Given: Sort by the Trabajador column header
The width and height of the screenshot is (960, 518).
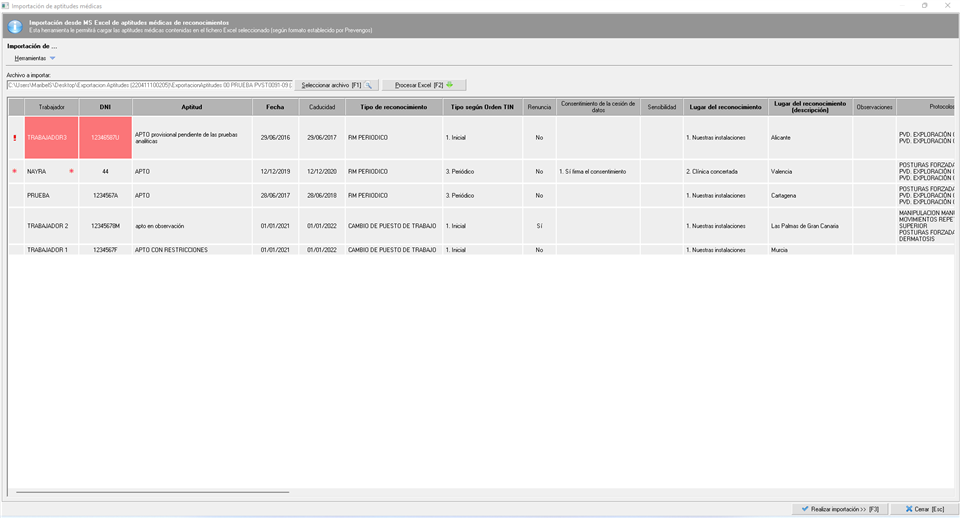Looking at the screenshot, I should pos(52,107).
